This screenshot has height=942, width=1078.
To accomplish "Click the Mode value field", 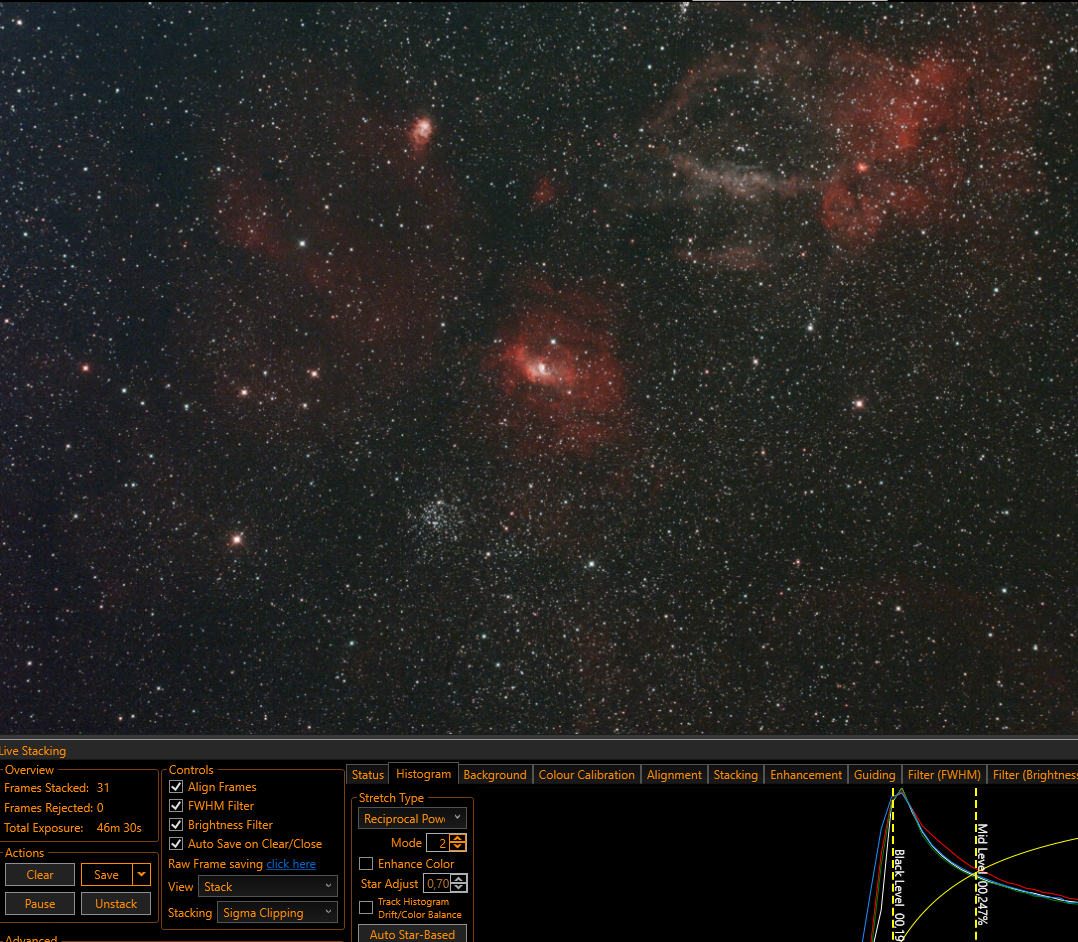I will point(439,842).
